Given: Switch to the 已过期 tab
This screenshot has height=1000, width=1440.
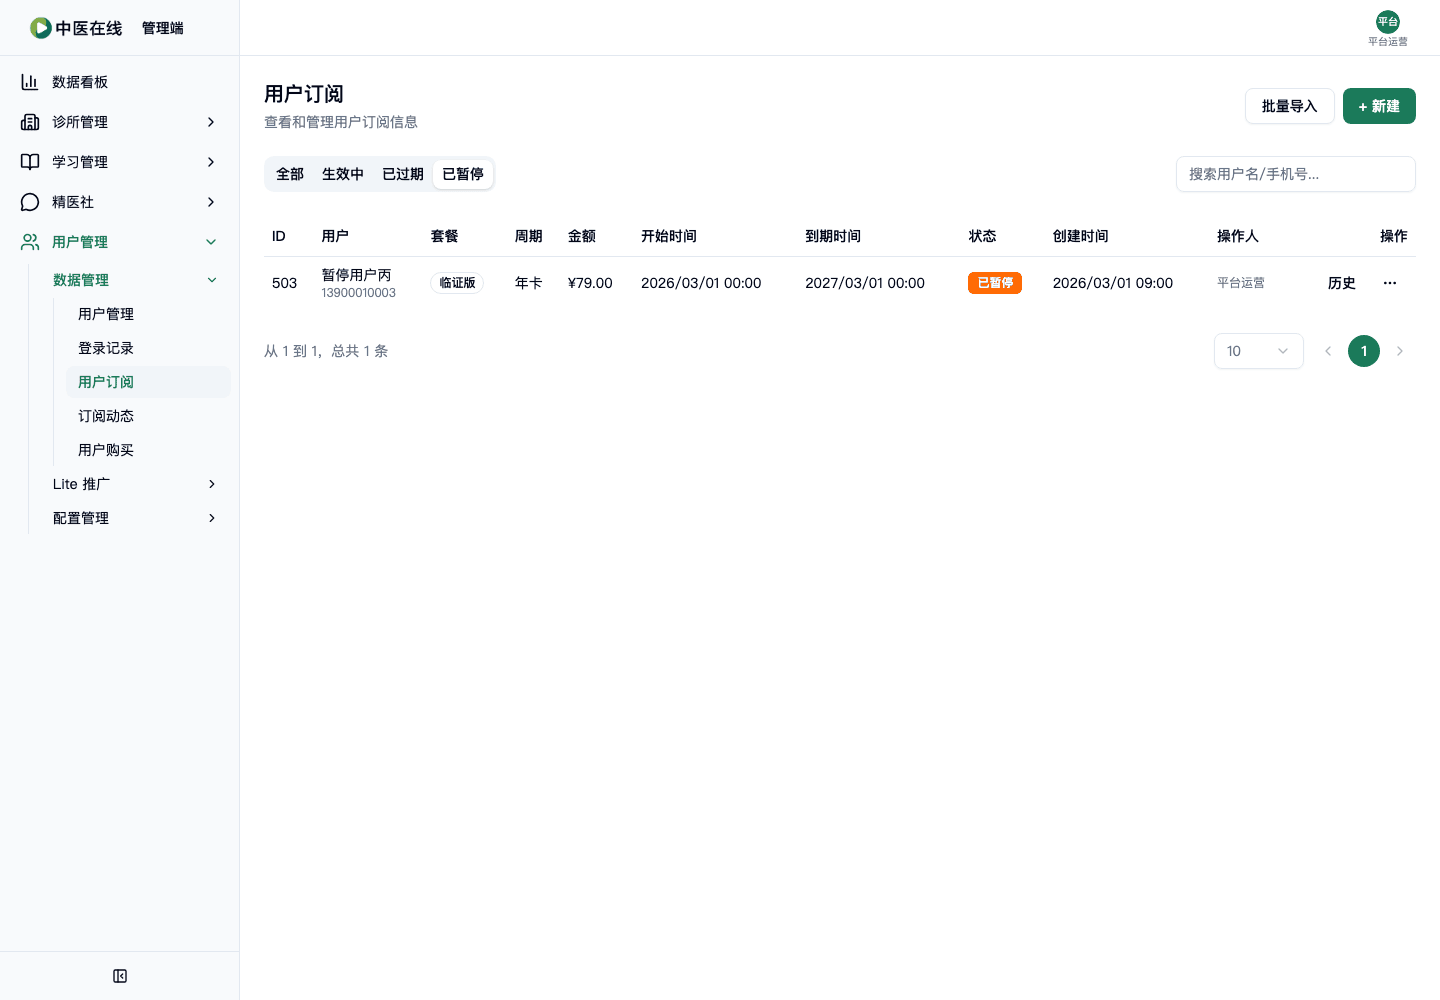Looking at the screenshot, I should click(x=403, y=174).
